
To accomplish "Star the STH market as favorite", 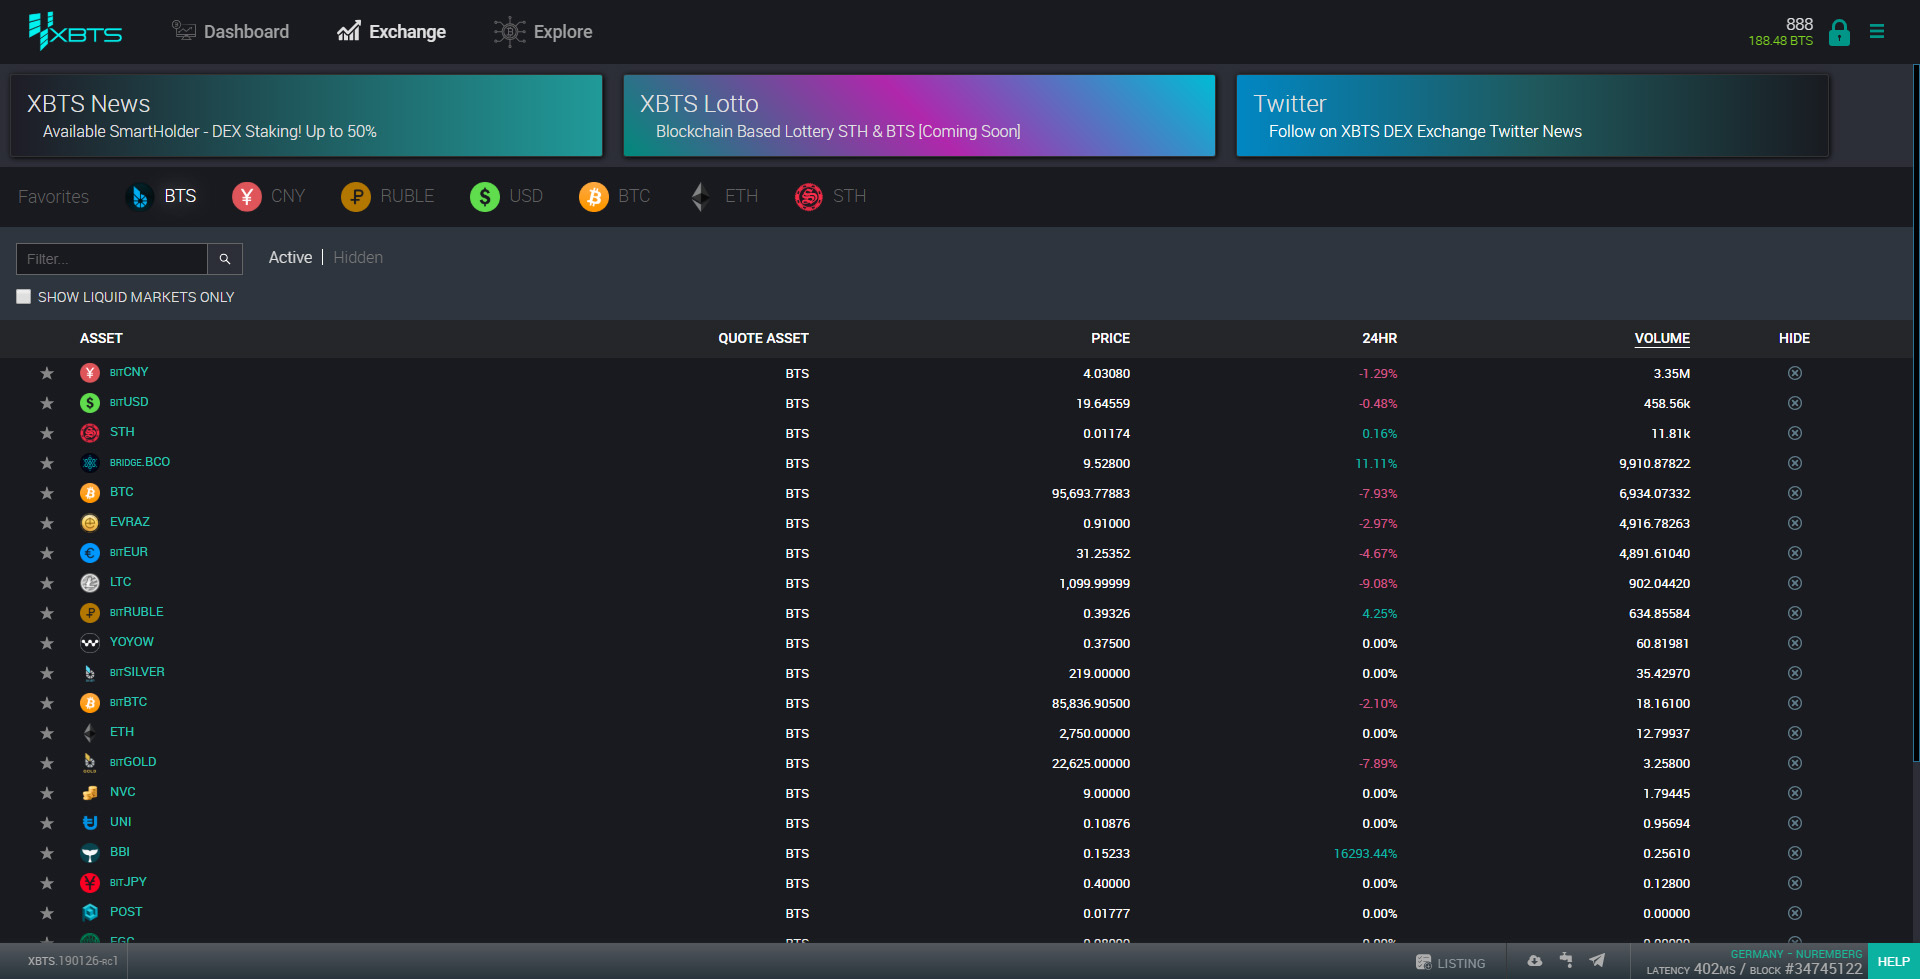I will (x=47, y=433).
